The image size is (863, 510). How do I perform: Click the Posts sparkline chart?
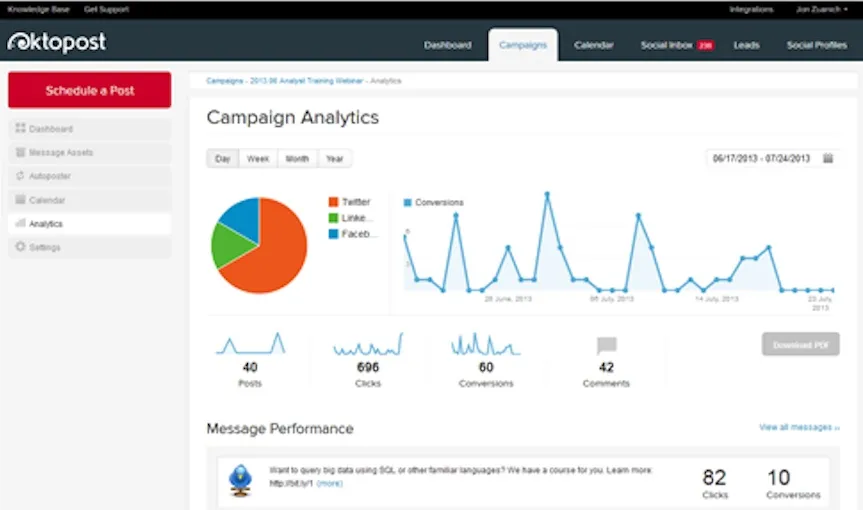tap(251, 343)
